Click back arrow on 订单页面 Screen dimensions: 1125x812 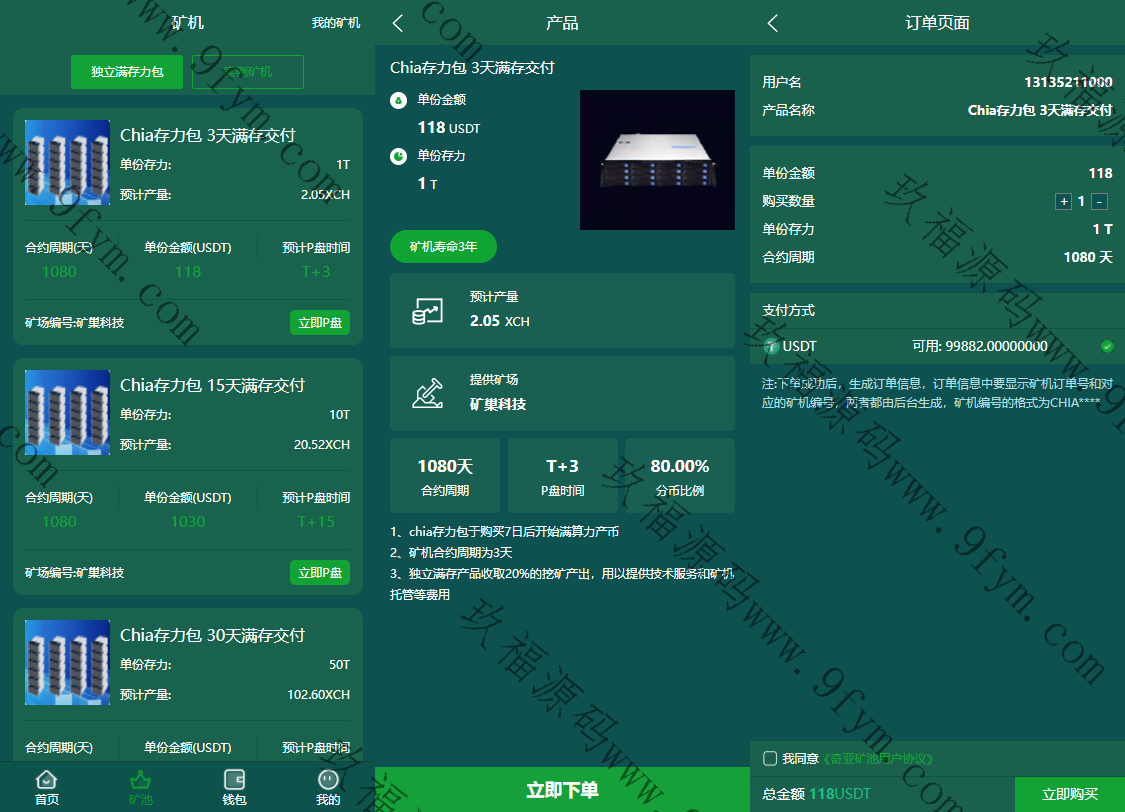(x=772, y=23)
